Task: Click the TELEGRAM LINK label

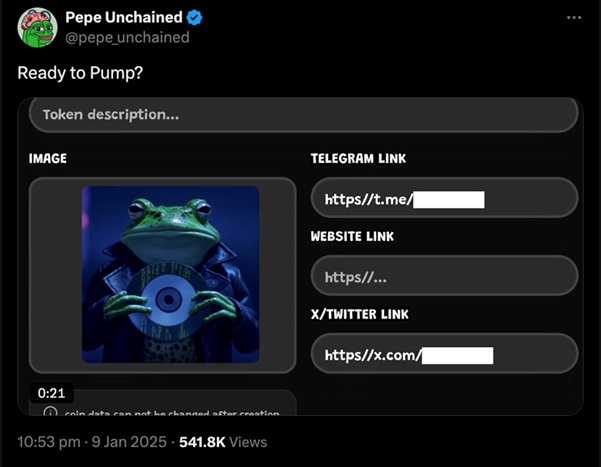Action: tap(358, 158)
